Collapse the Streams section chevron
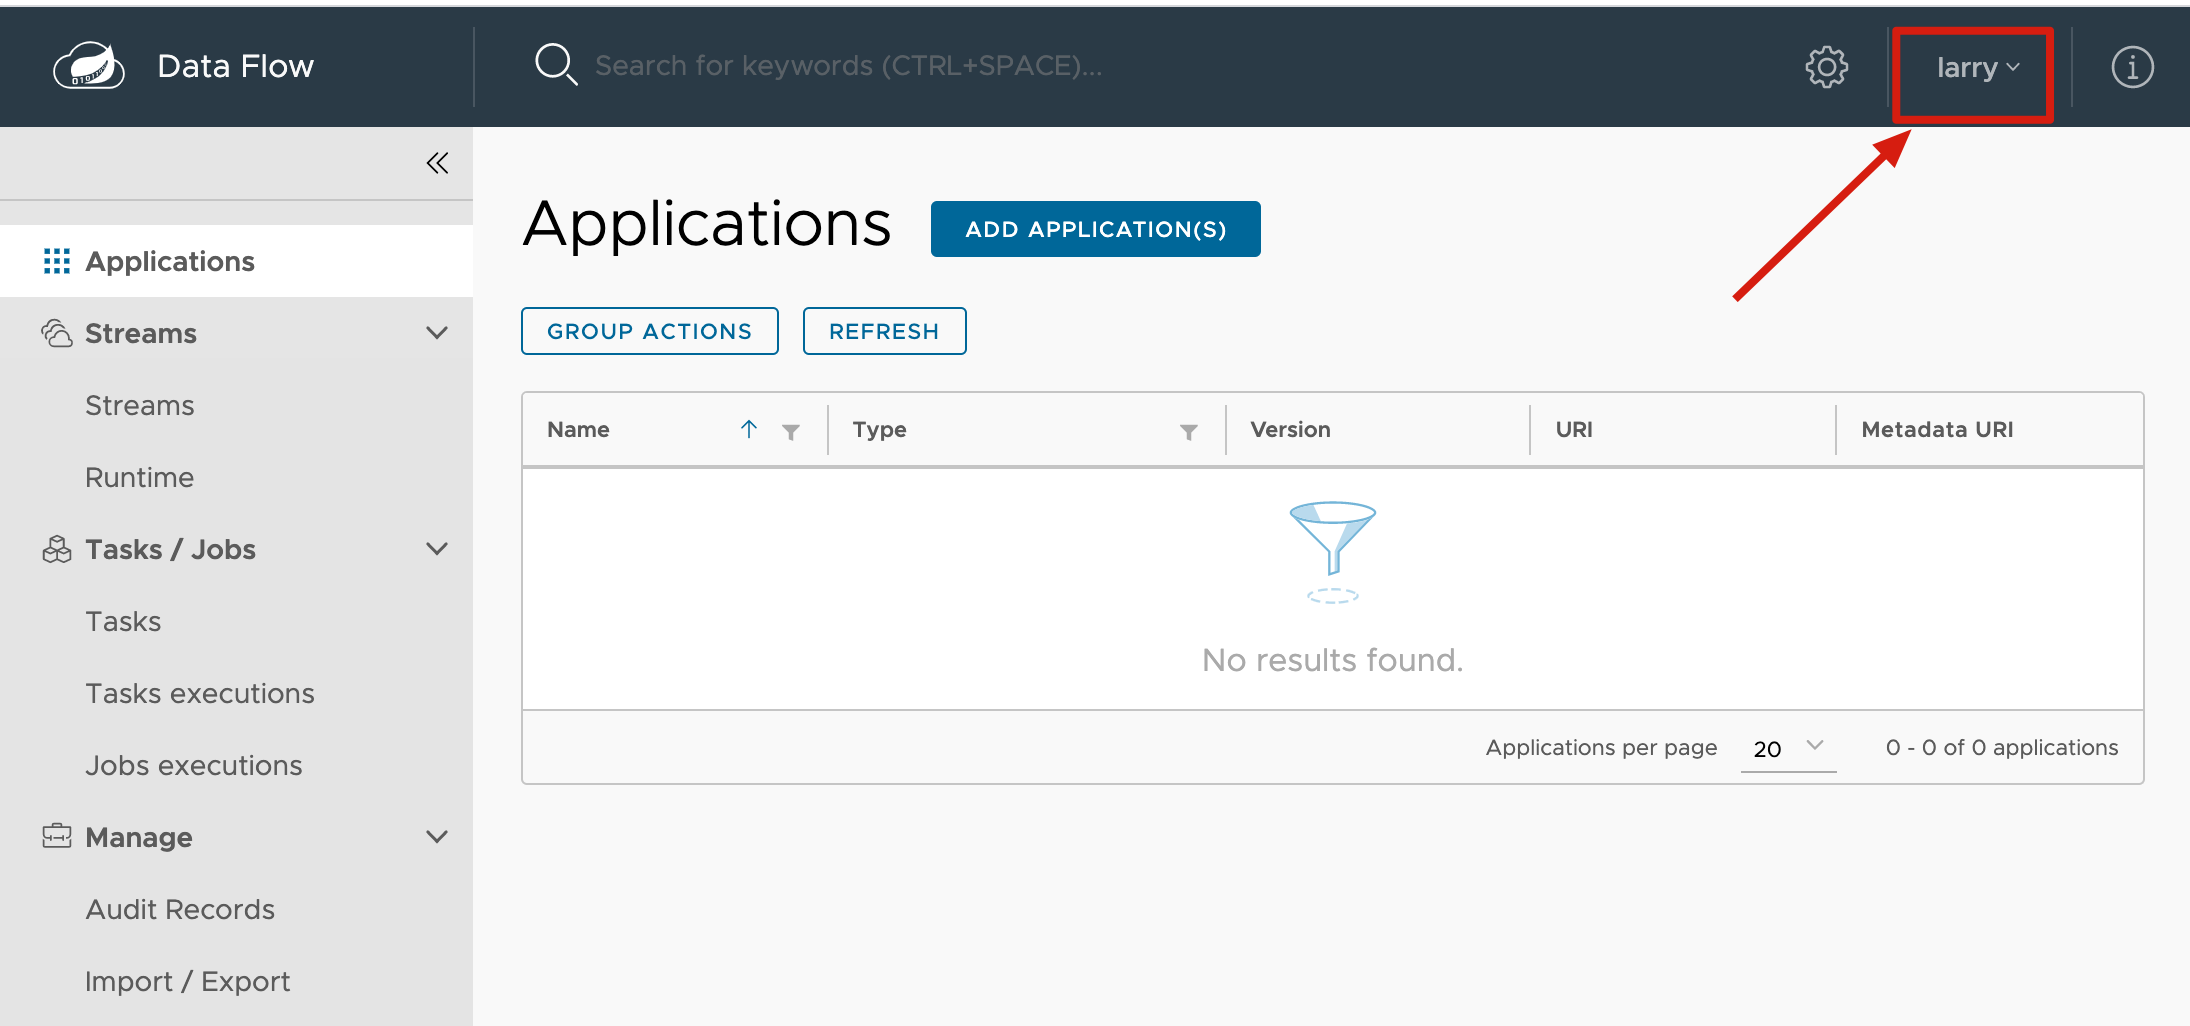 pyautogui.click(x=437, y=333)
